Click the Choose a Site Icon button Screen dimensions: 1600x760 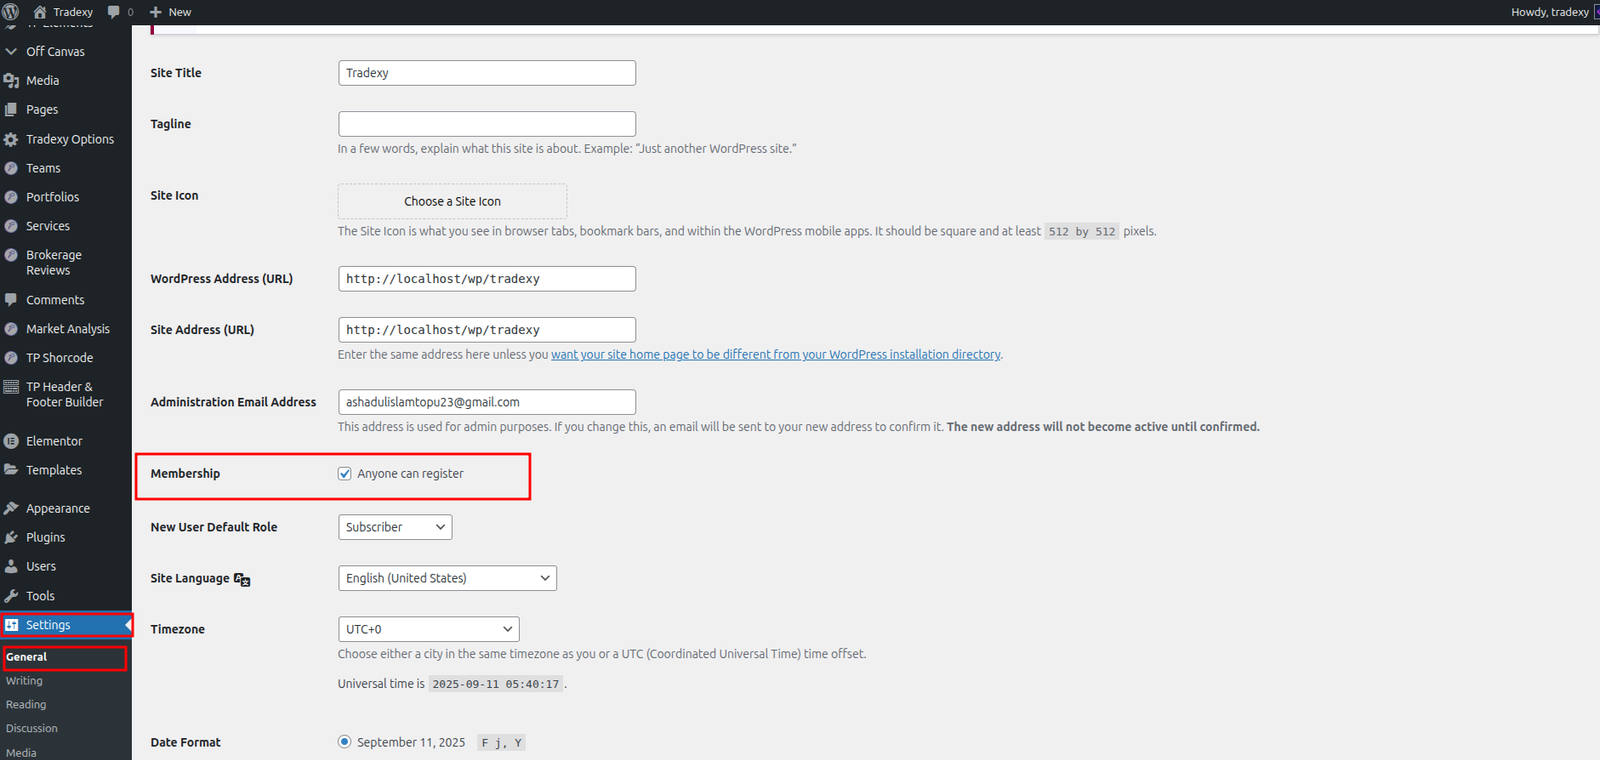pyautogui.click(x=452, y=201)
